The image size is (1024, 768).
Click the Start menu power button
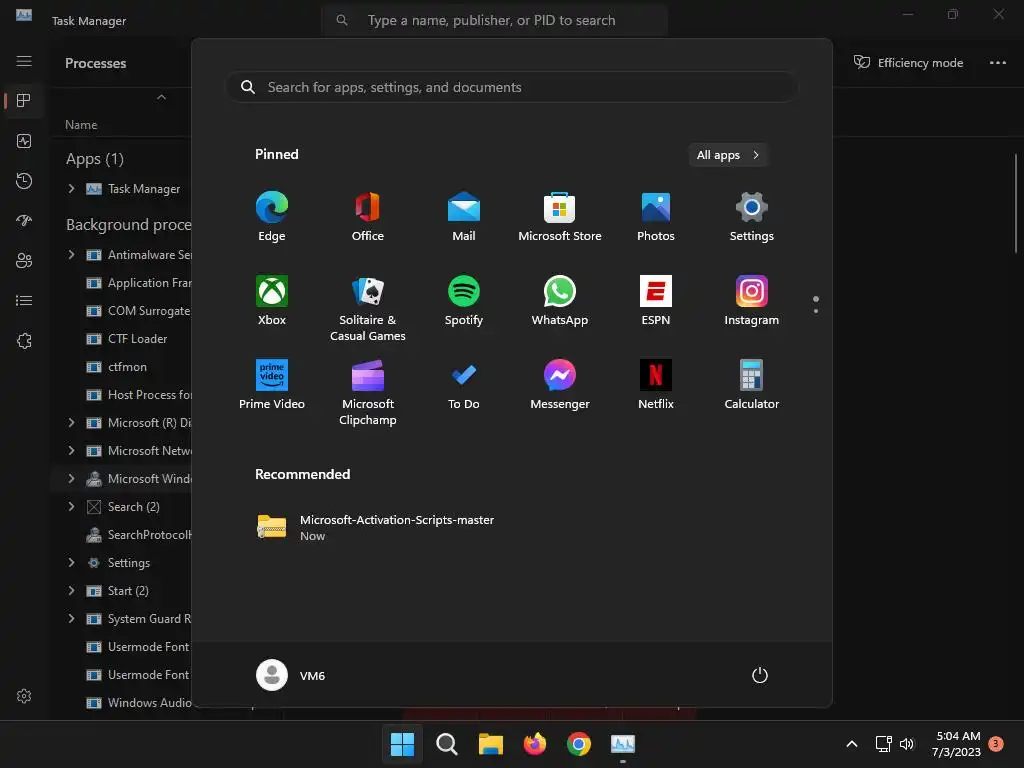(x=760, y=675)
